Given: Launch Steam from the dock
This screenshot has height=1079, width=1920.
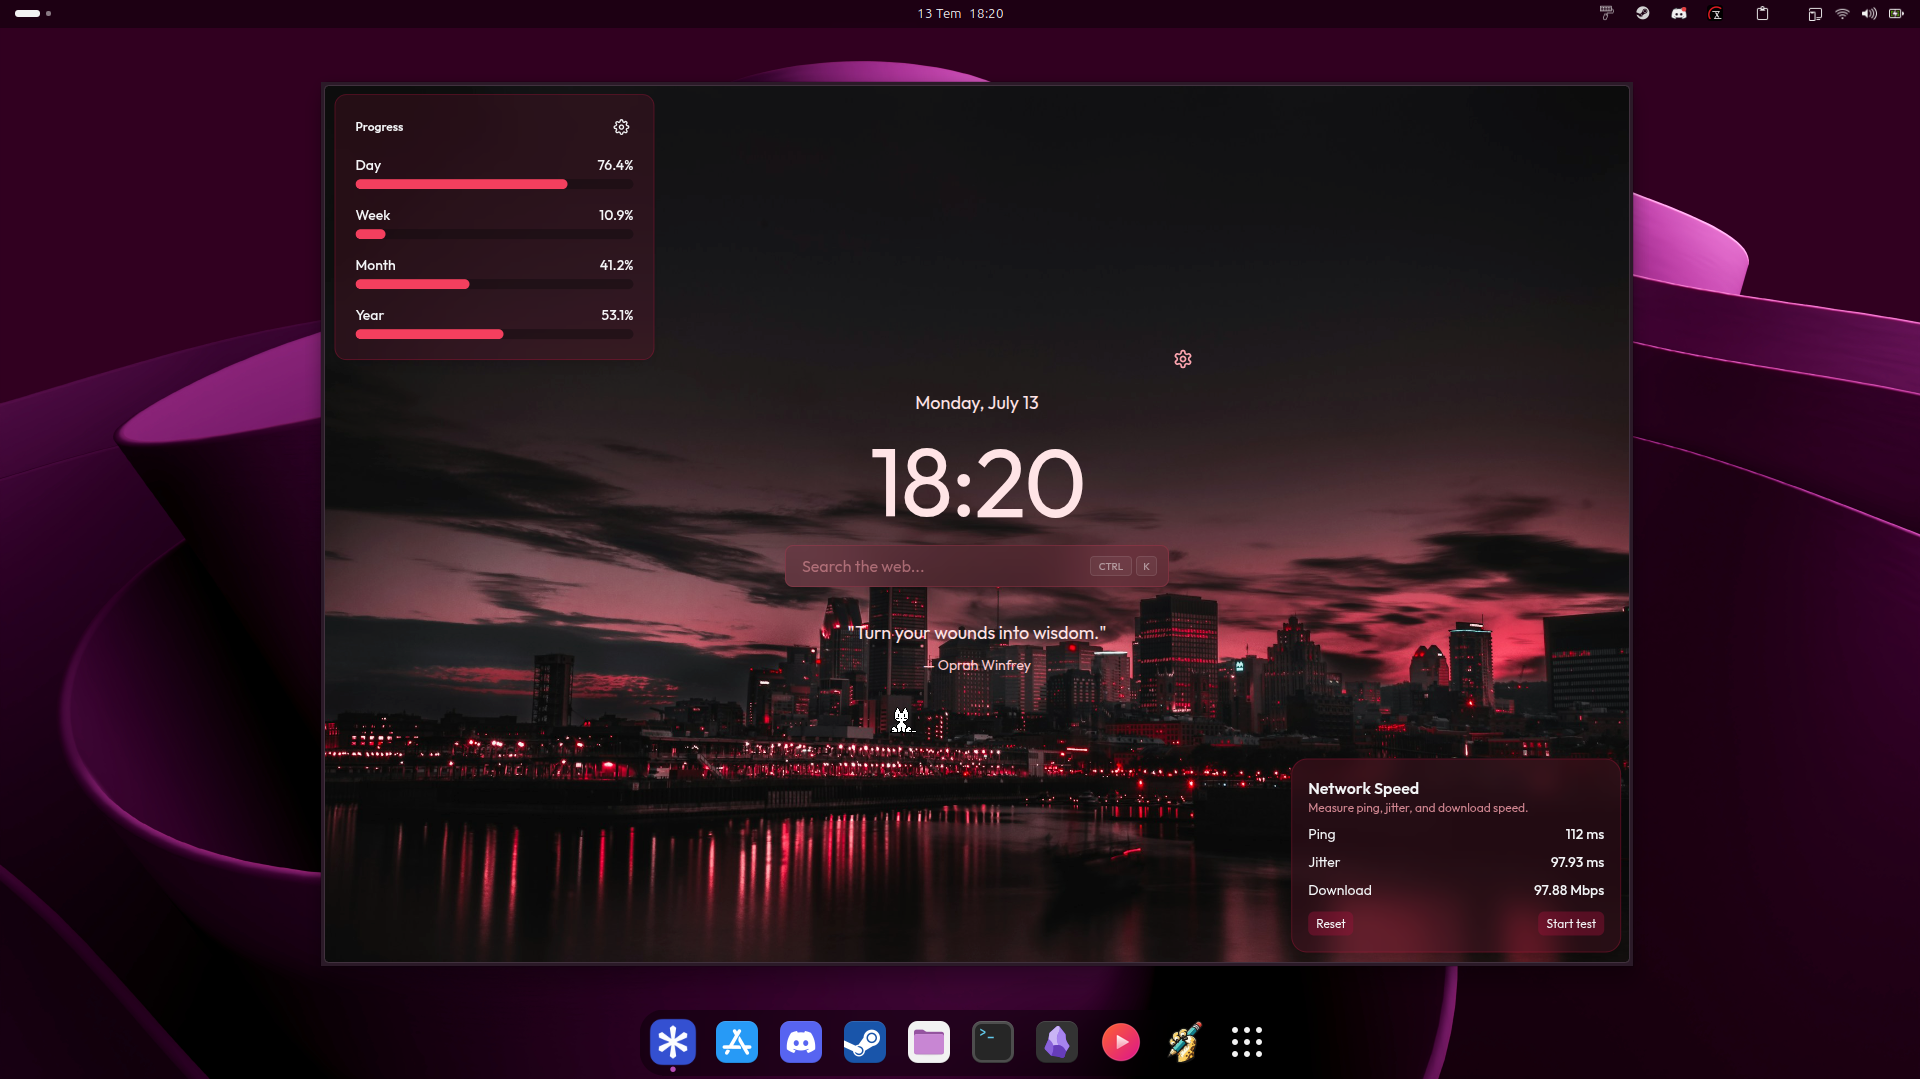Looking at the screenshot, I should coord(865,1042).
